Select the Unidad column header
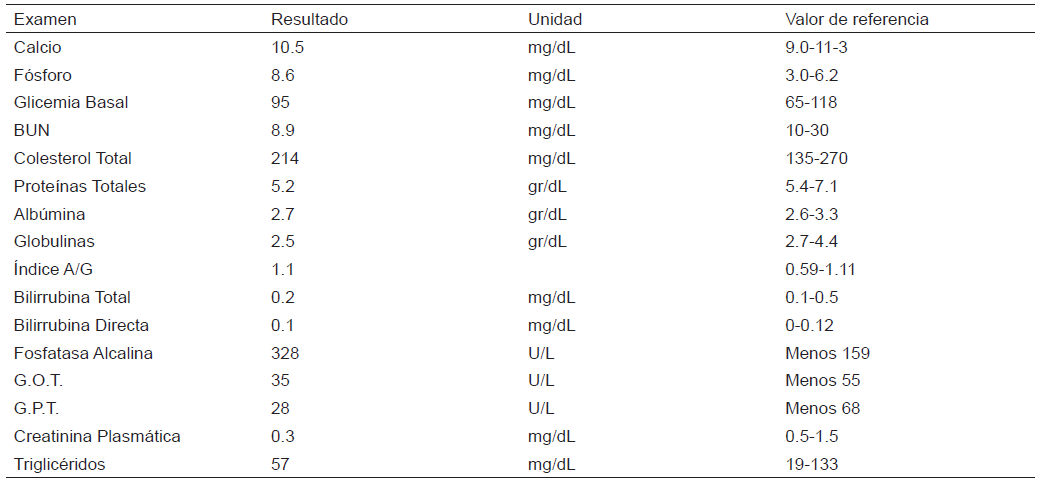1041x480 pixels. point(555,19)
